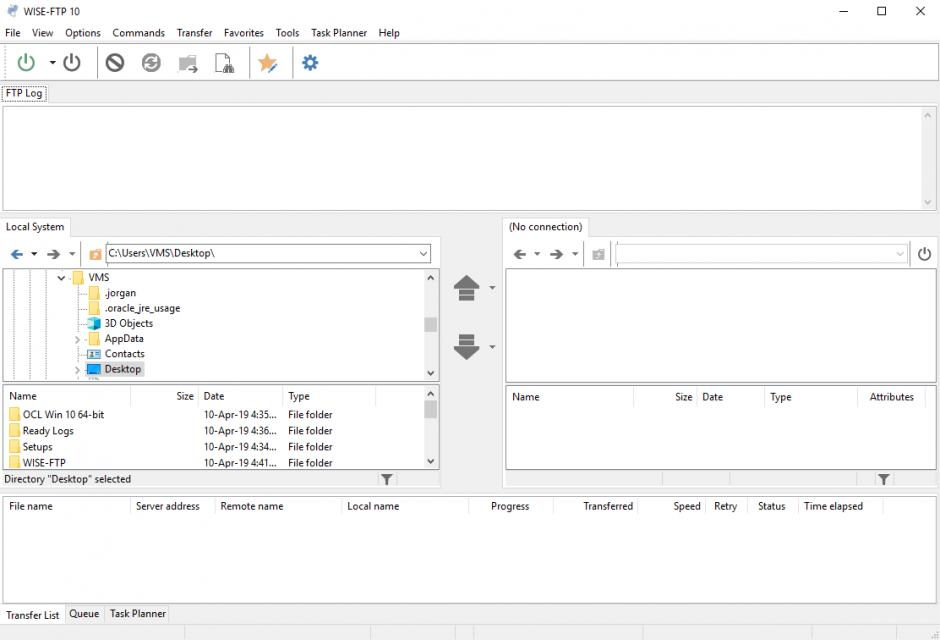Select .oracle_jre_usage folder in tree
The width and height of the screenshot is (940, 640).
tap(142, 308)
